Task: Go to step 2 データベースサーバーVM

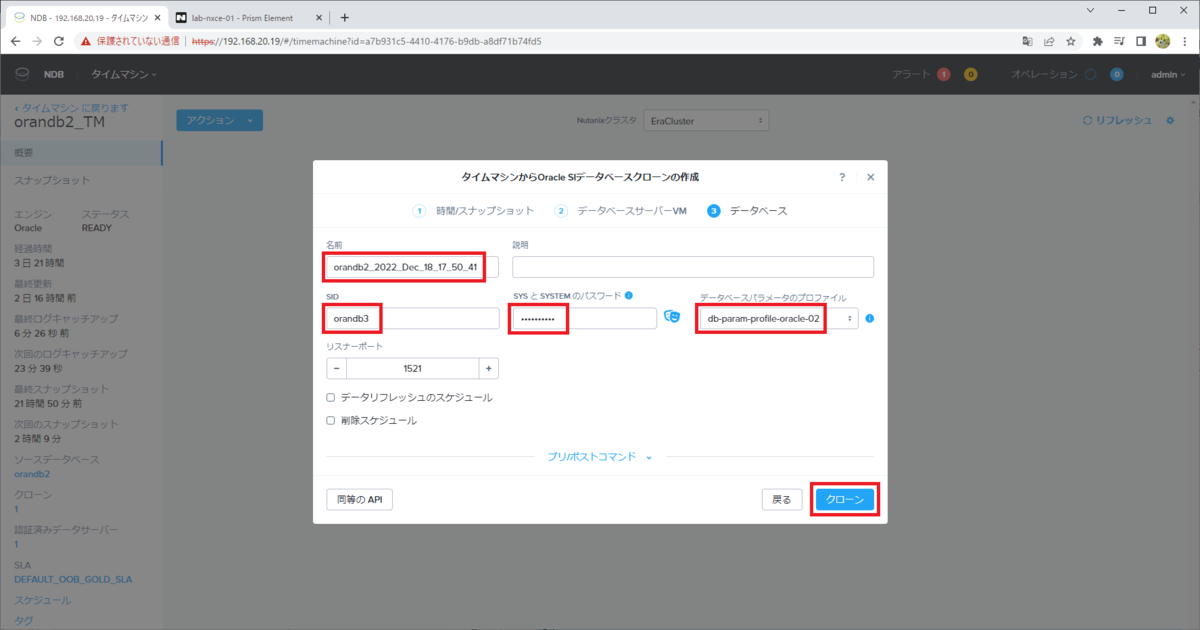Action: coord(622,211)
